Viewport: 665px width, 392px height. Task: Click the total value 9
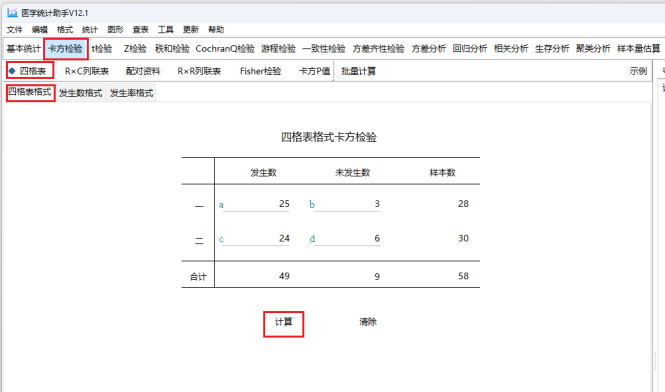[x=377, y=277]
